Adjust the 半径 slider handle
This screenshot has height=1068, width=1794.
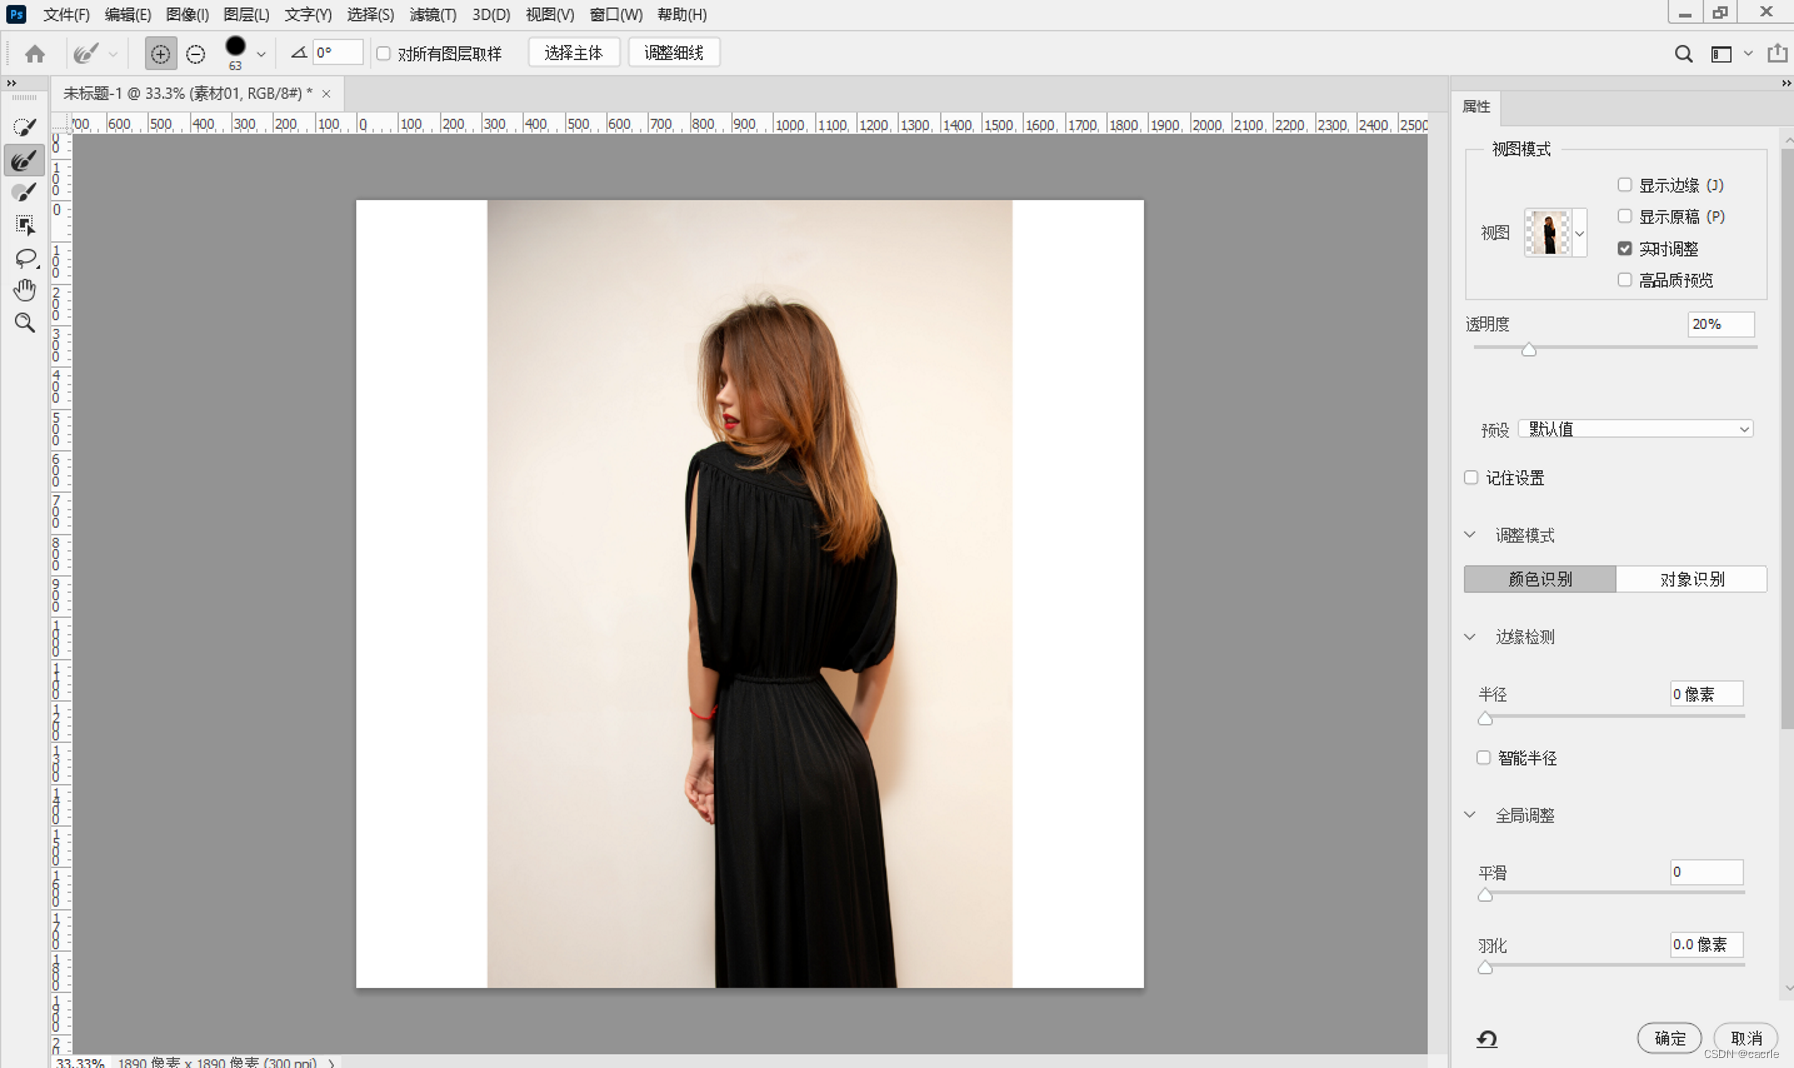coord(1485,718)
